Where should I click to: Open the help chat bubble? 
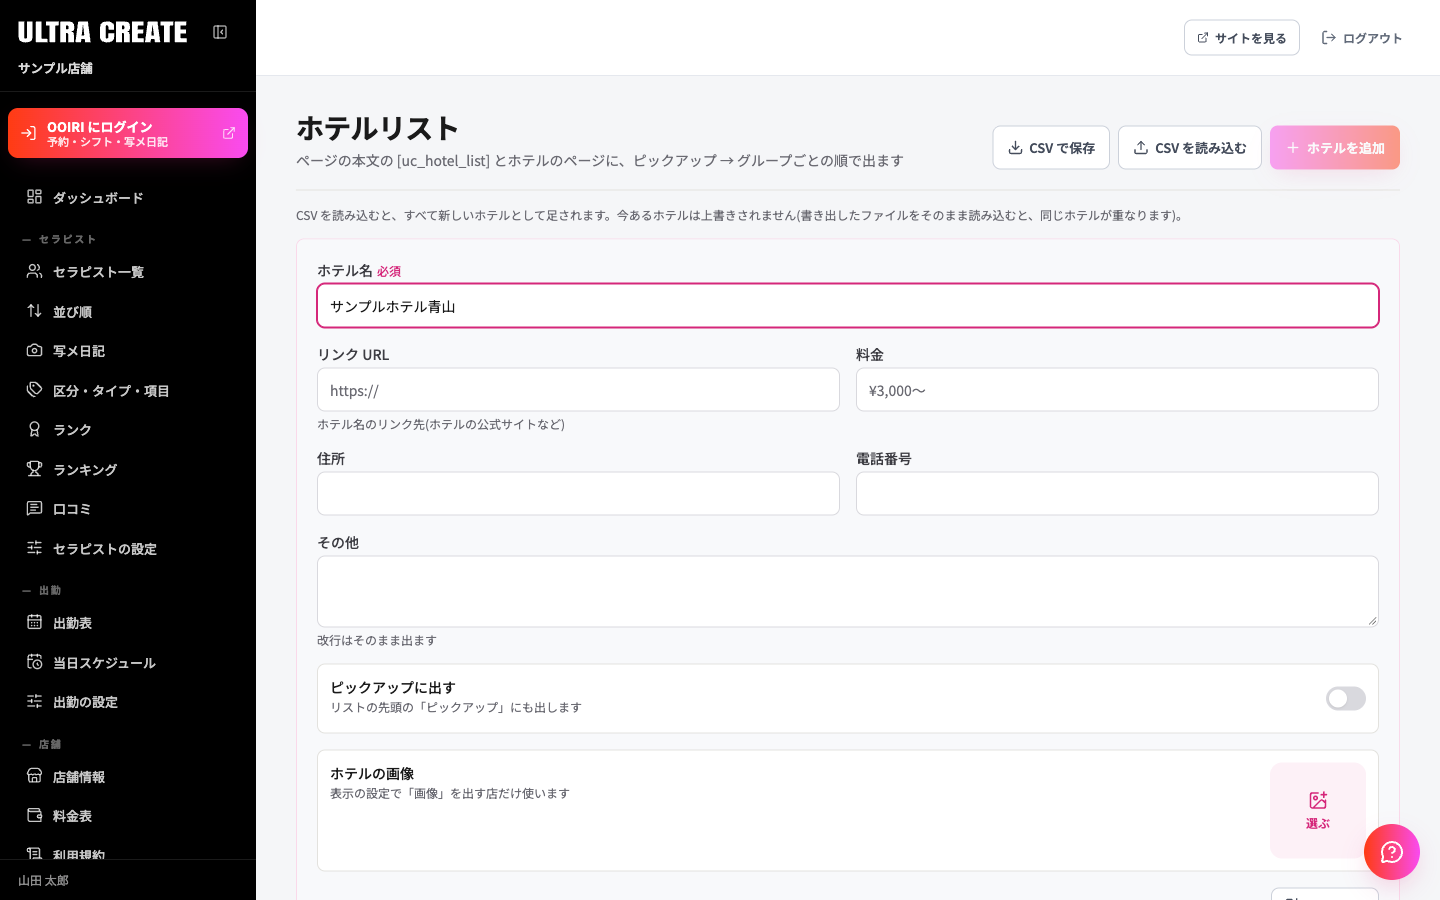pyautogui.click(x=1392, y=852)
